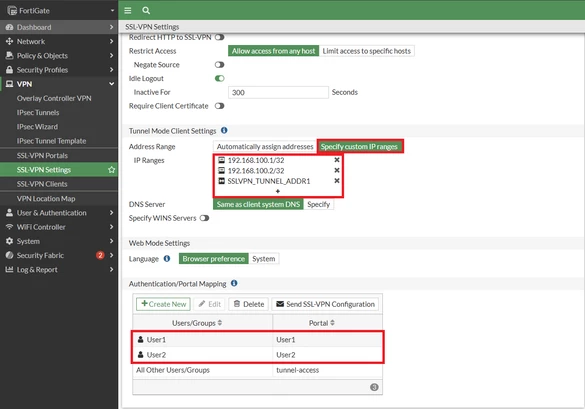Select Allow access from any host
Screen dimensions: 585x409
point(273,51)
